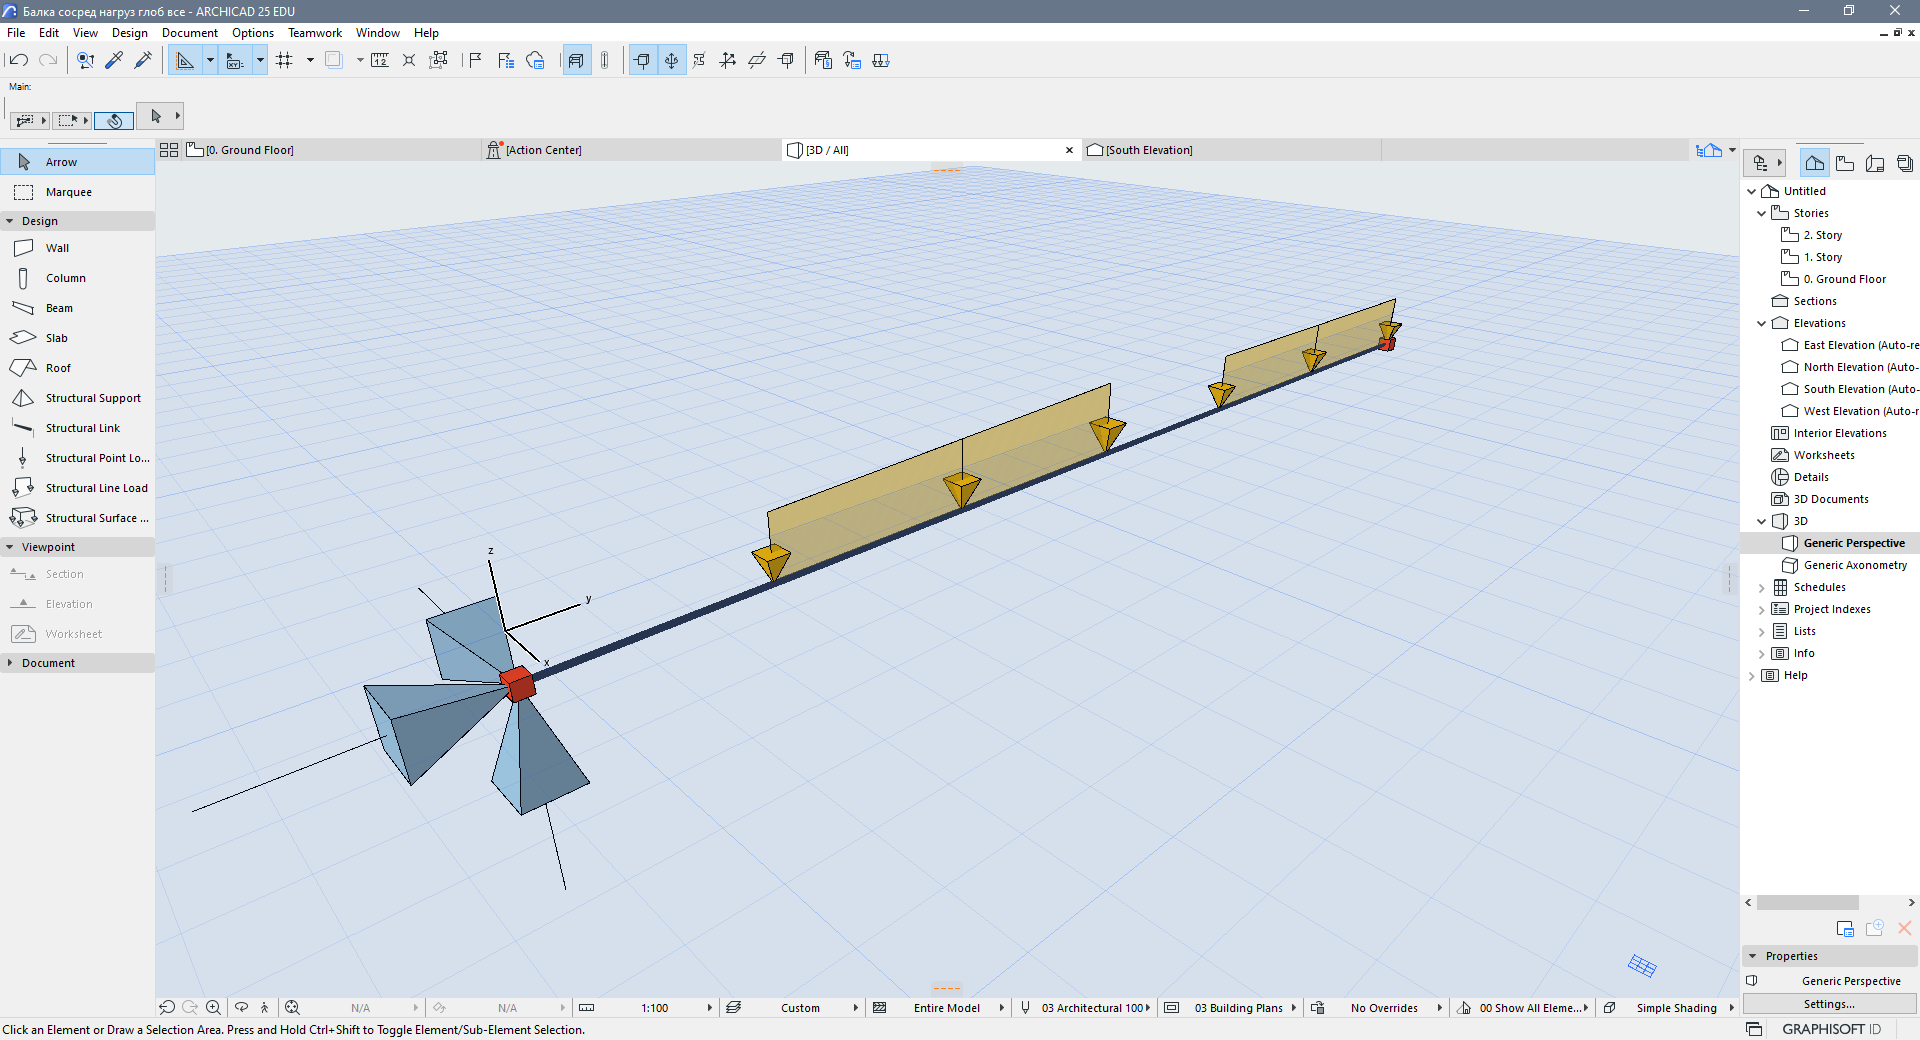Click the Settings... button in Properties
This screenshot has height=1040, width=1920.
[x=1828, y=1004]
